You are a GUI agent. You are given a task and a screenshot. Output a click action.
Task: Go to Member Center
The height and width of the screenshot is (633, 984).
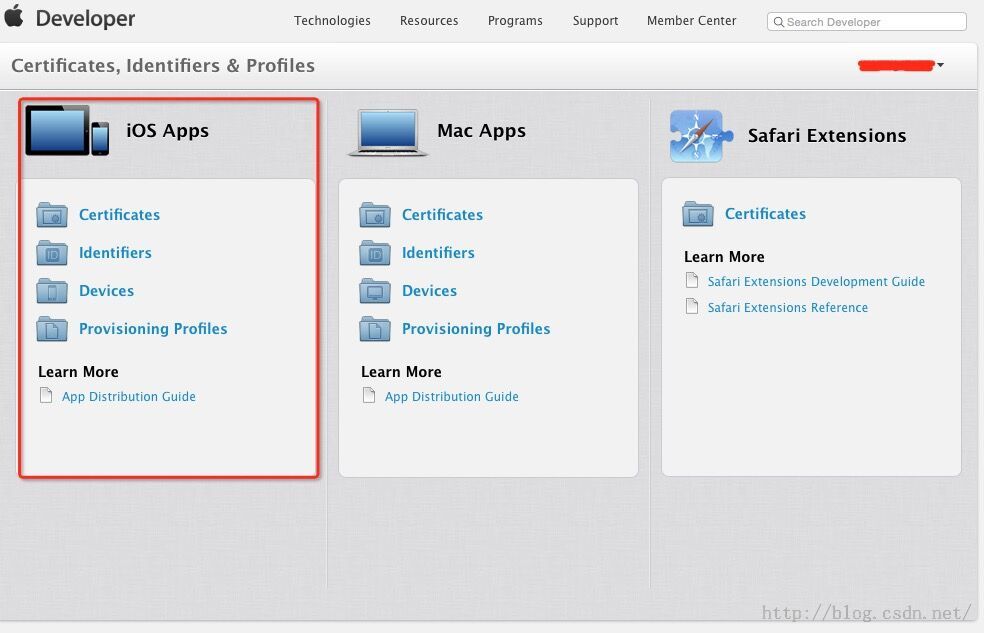click(692, 21)
